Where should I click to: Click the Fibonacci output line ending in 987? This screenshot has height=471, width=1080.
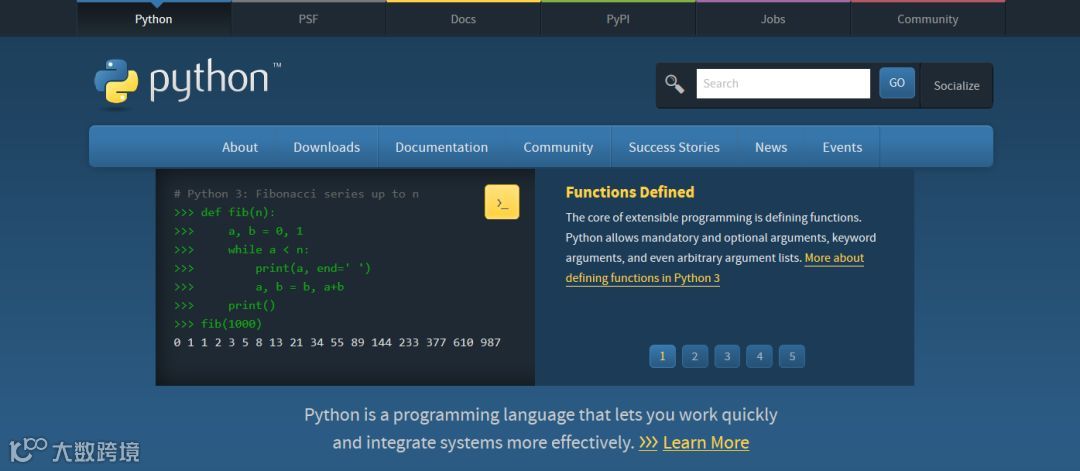(x=338, y=342)
